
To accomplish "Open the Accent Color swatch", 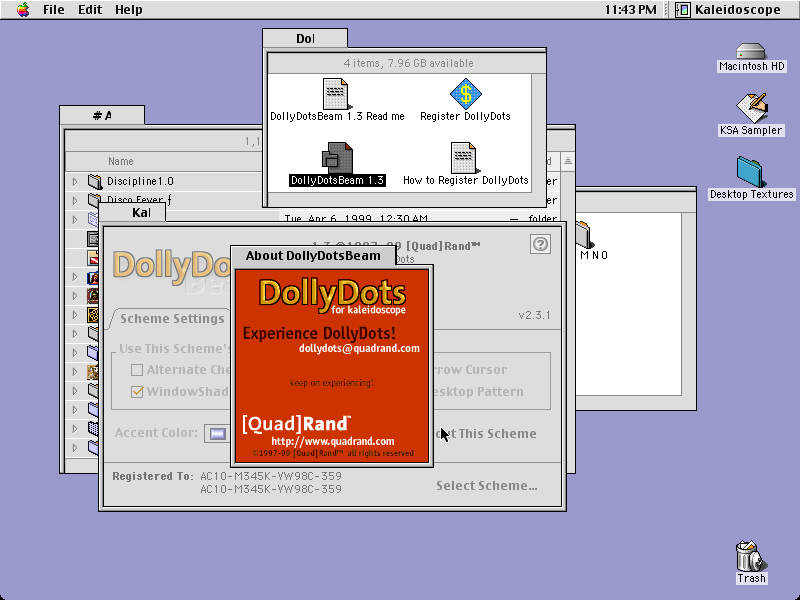I will click(x=218, y=434).
